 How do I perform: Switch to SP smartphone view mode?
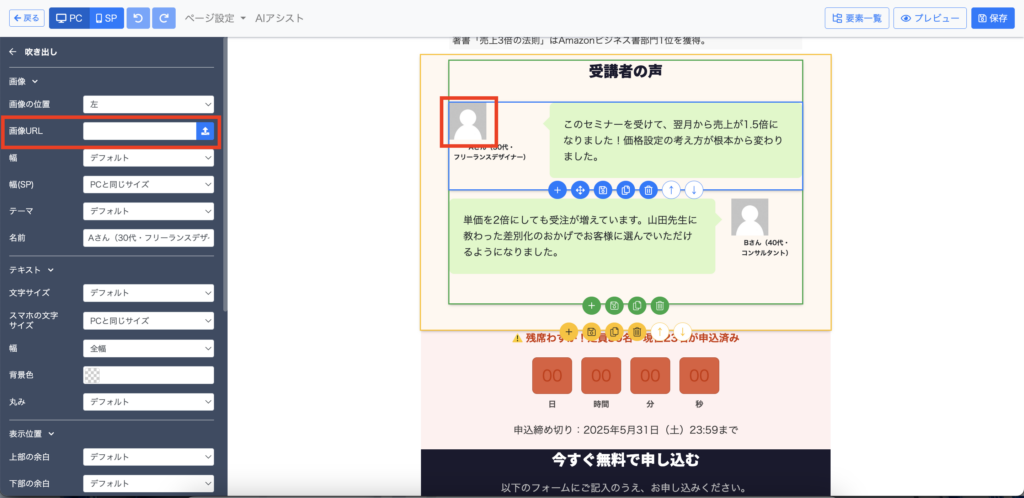pyautogui.click(x=106, y=18)
